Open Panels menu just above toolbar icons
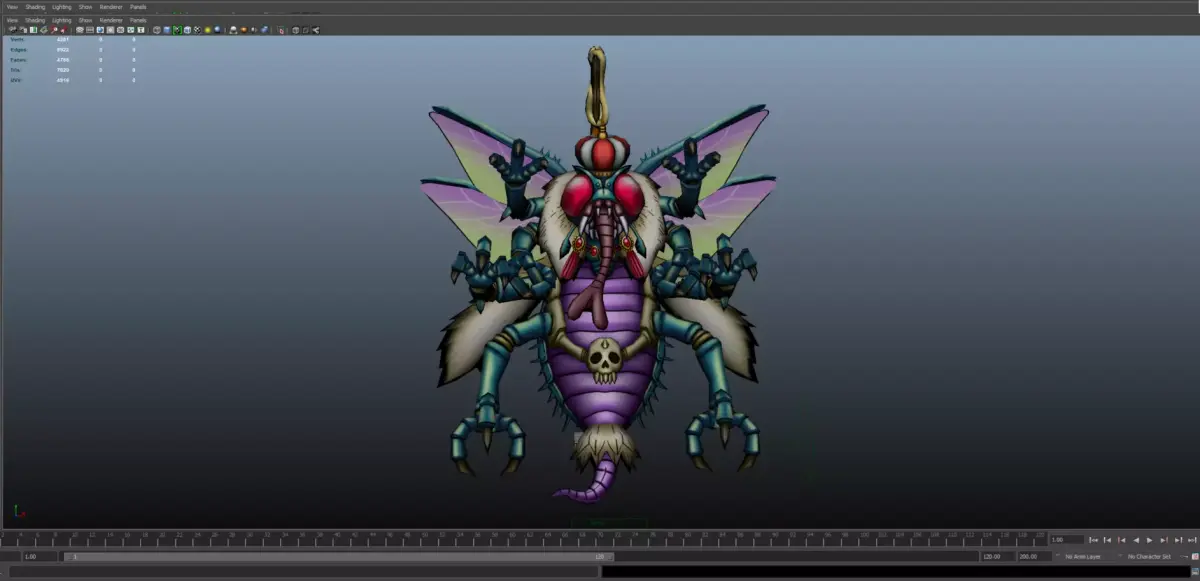1200x581 pixels. (138, 20)
